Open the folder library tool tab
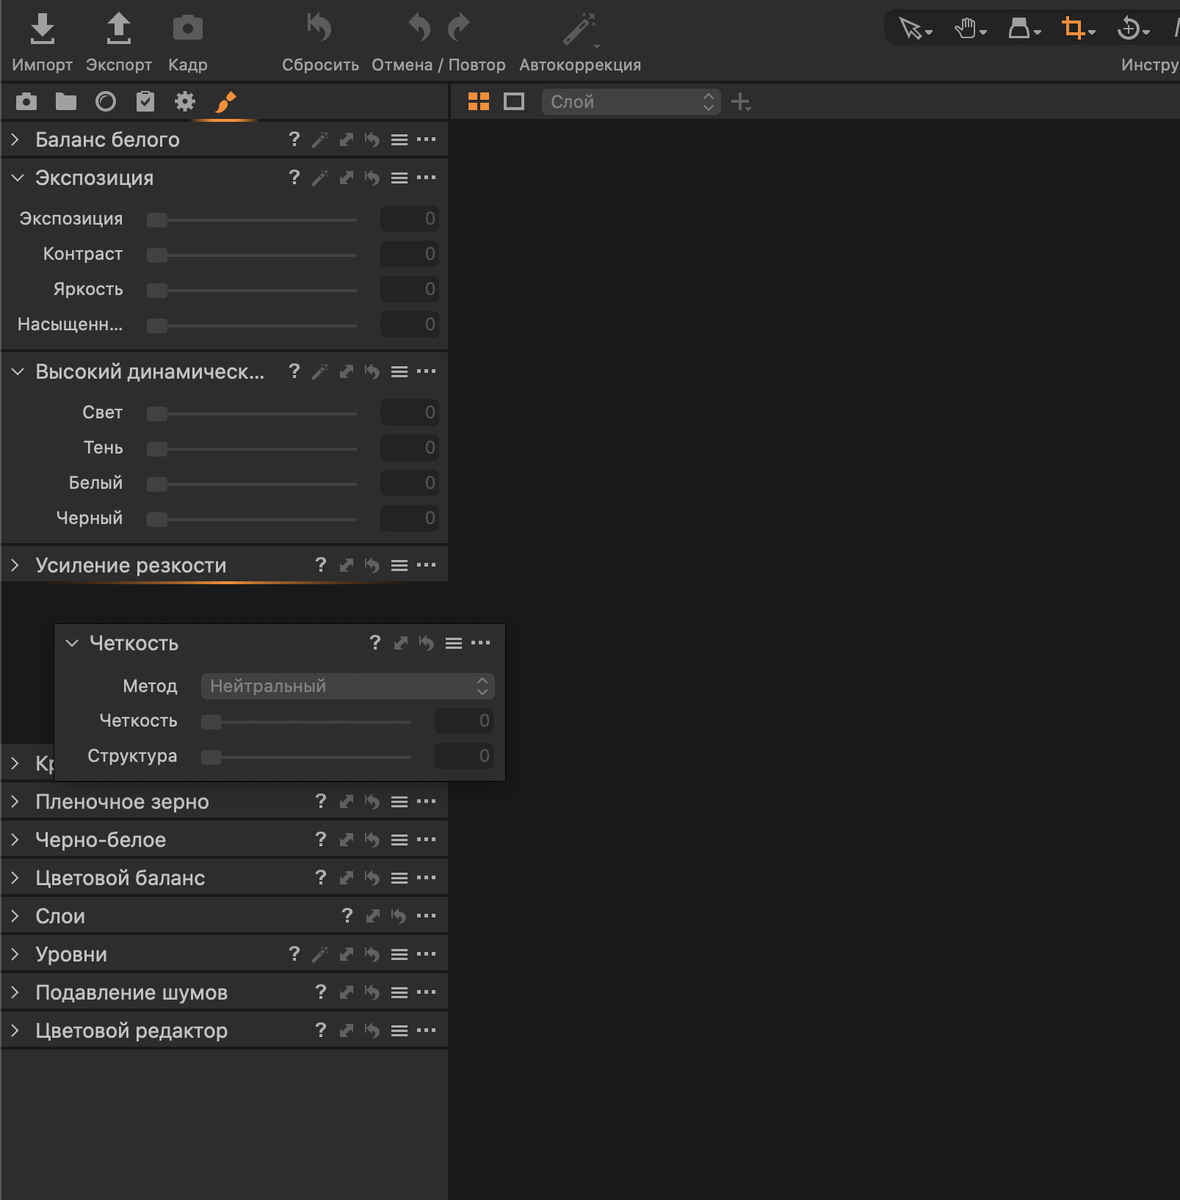 [x=66, y=102]
